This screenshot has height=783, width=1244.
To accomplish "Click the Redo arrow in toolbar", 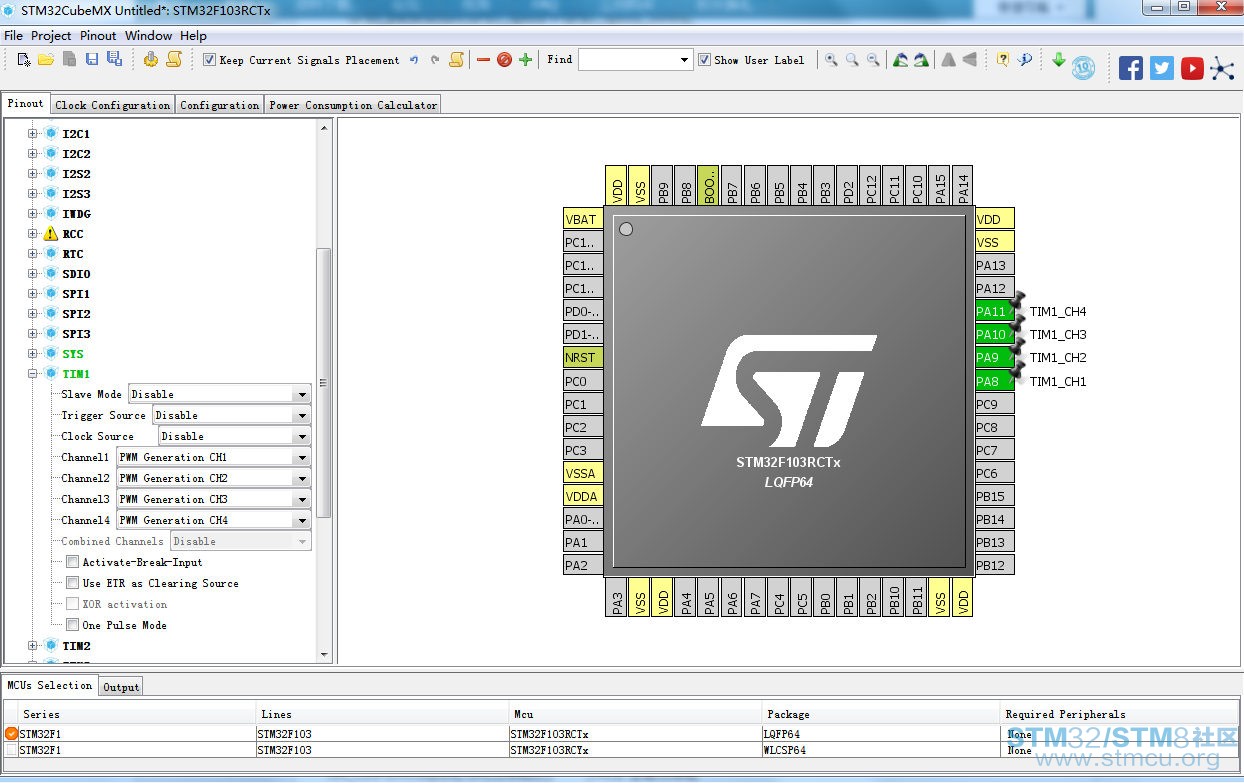I will pos(435,60).
